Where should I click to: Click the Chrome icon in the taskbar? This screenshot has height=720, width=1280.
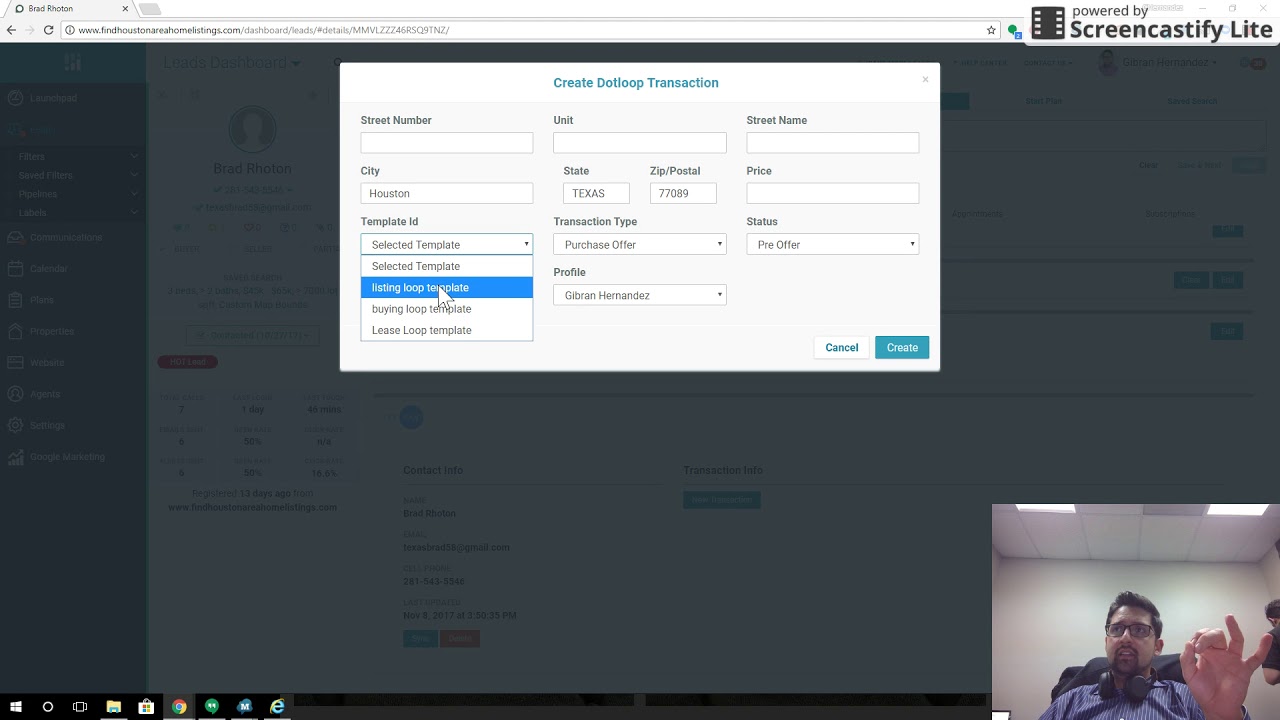pos(179,707)
